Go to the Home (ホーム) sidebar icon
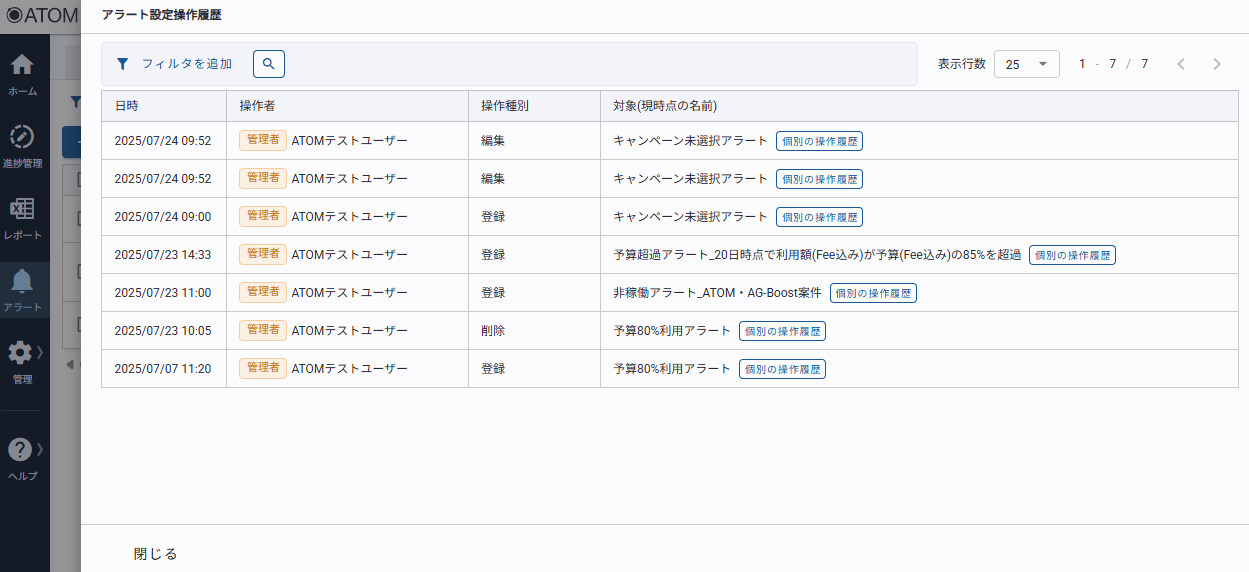1249x572 pixels. pyautogui.click(x=22, y=66)
